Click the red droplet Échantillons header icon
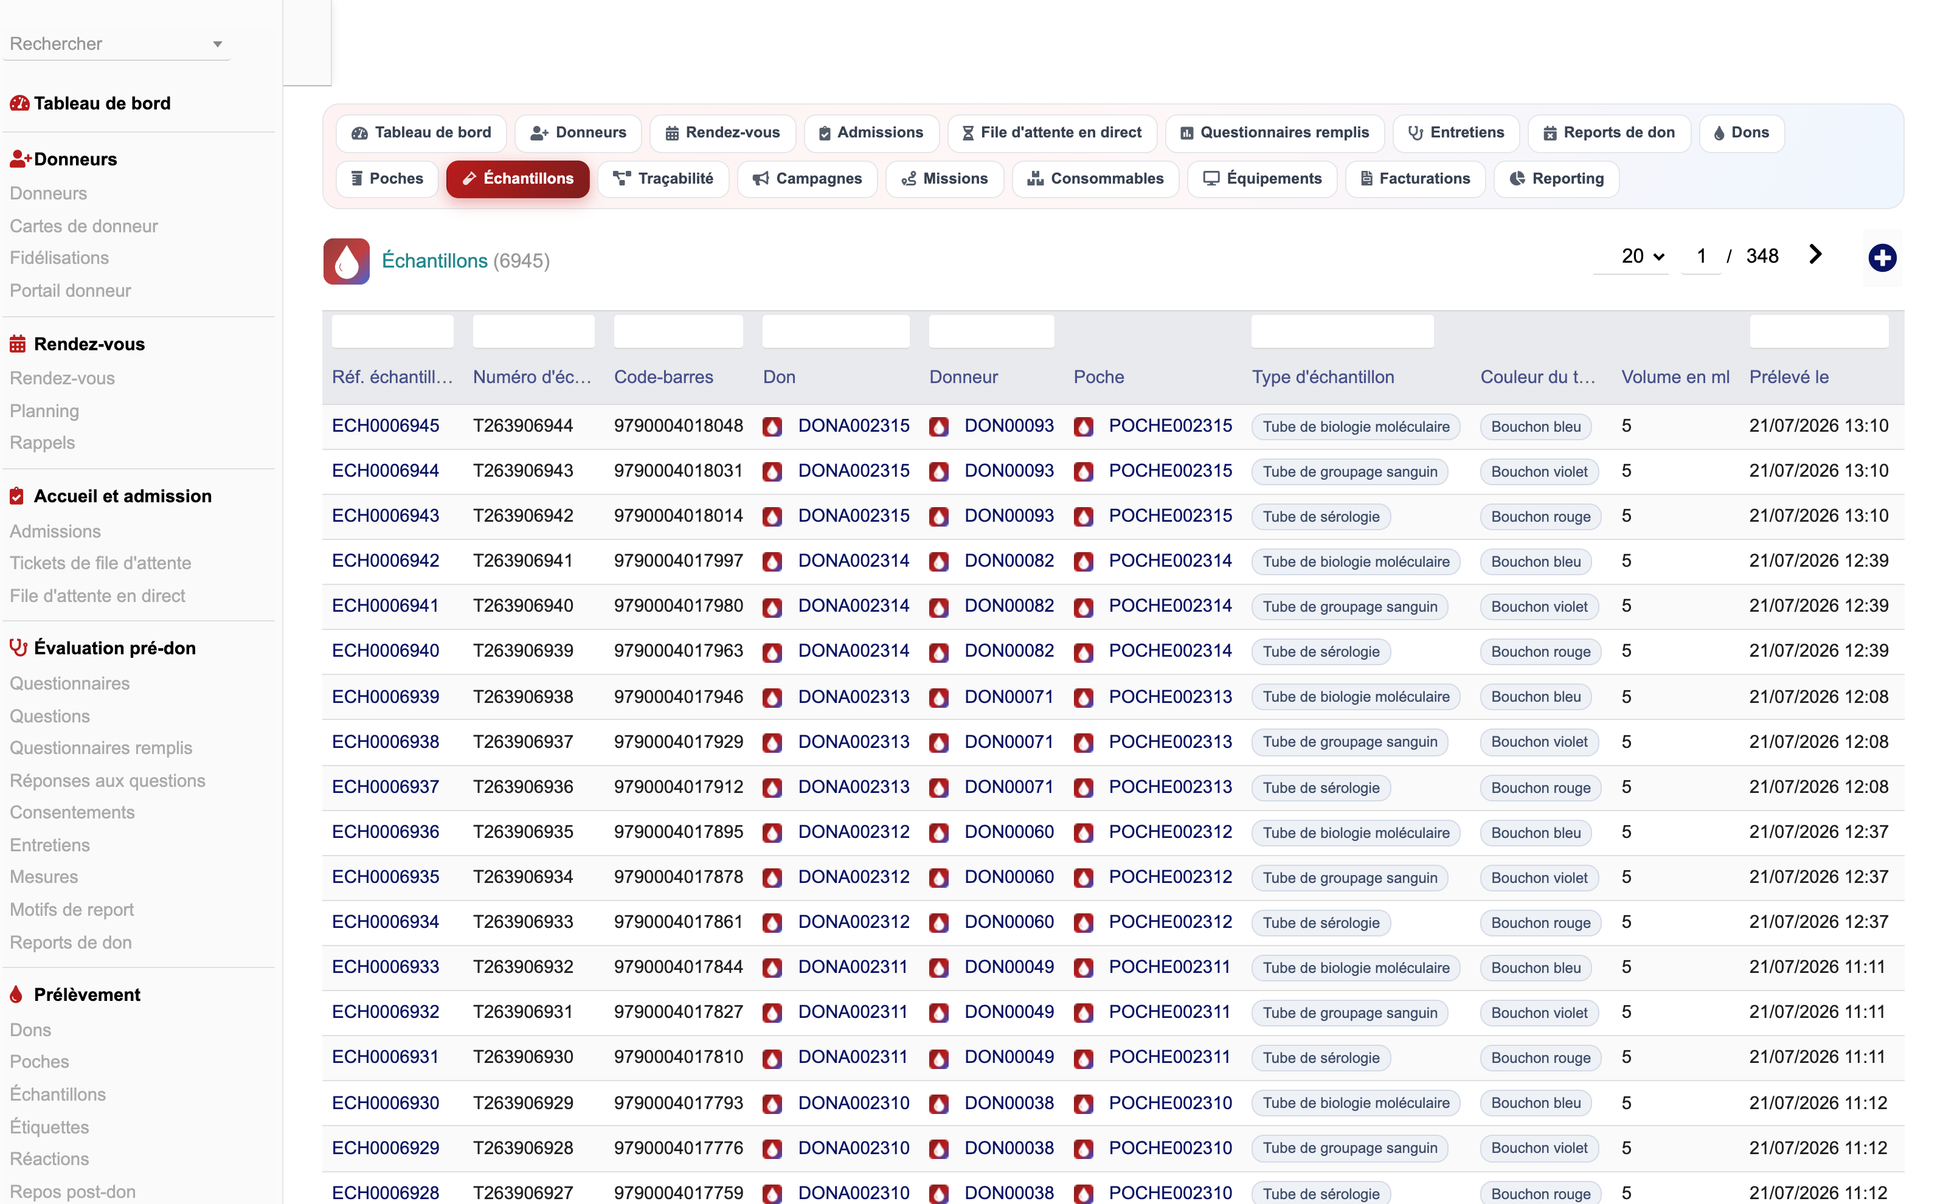 [346, 261]
